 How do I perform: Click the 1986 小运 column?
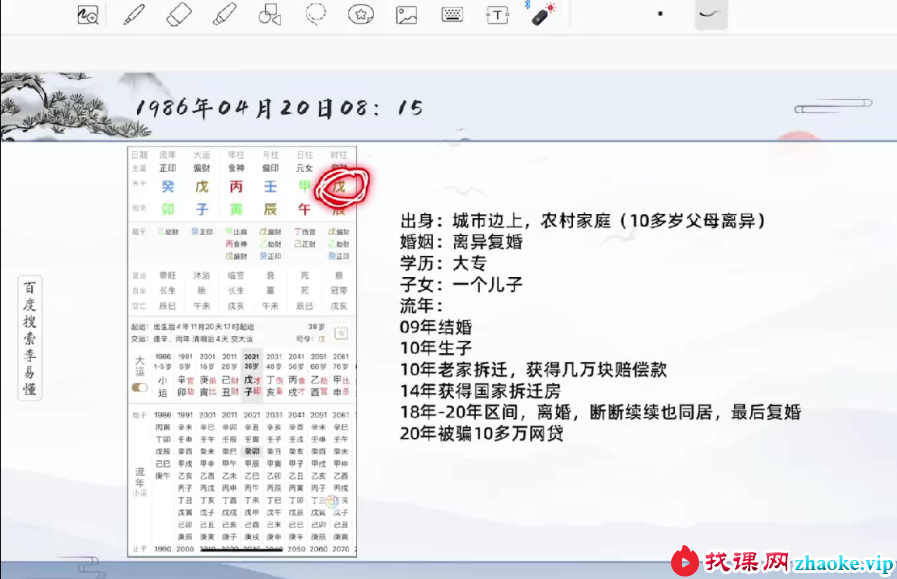click(163, 374)
